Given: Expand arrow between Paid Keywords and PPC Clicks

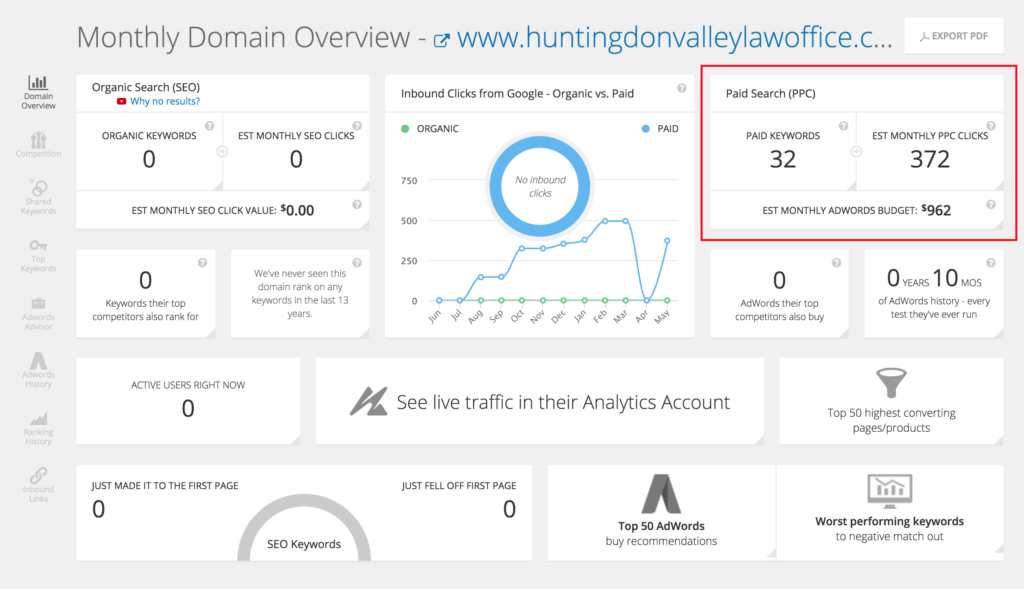Looking at the screenshot, I should [x=856, y=152].
